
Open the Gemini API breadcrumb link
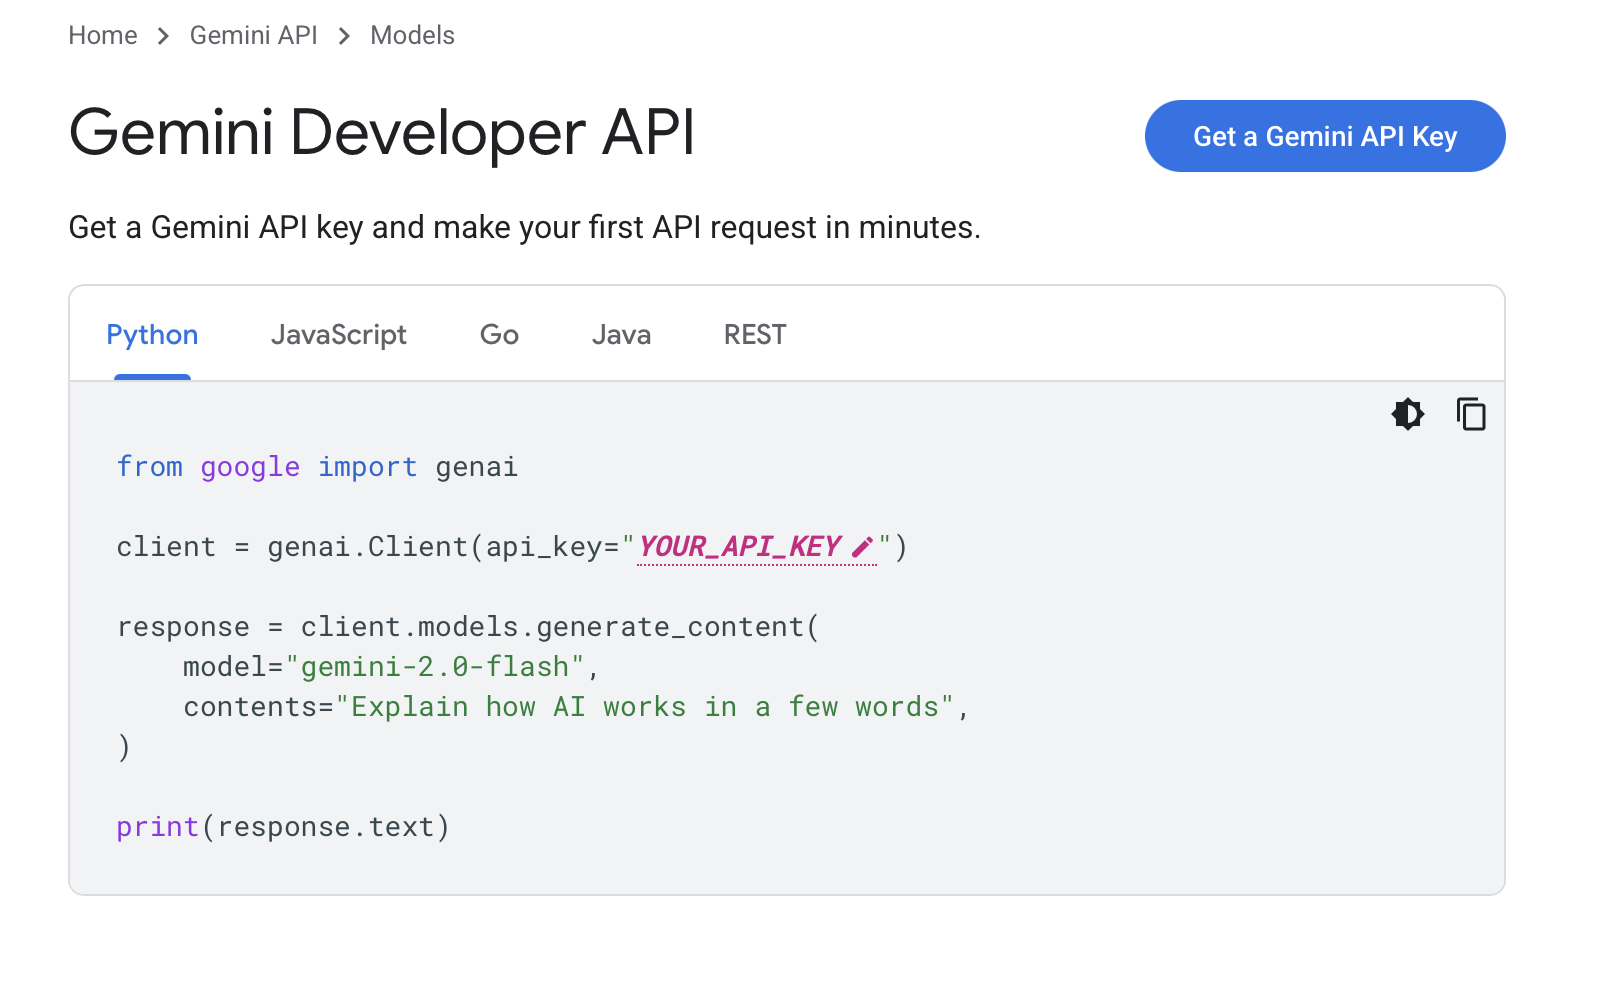pyautogui.click(x=253, y=36)
